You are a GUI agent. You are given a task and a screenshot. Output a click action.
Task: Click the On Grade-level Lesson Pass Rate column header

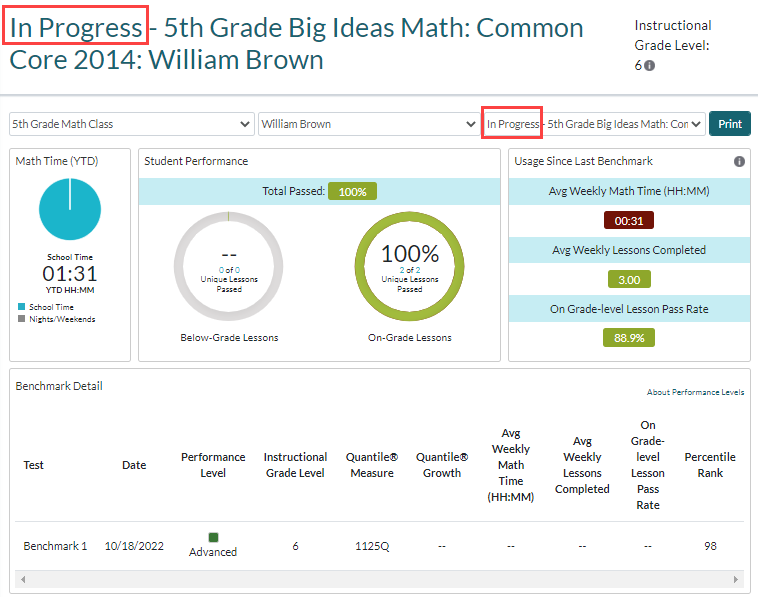tap(648, 465)
